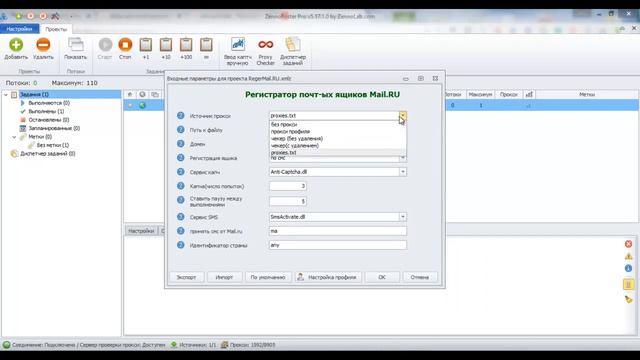Click the Экспорт button
The image size is (640, 360).
point(186,277)
